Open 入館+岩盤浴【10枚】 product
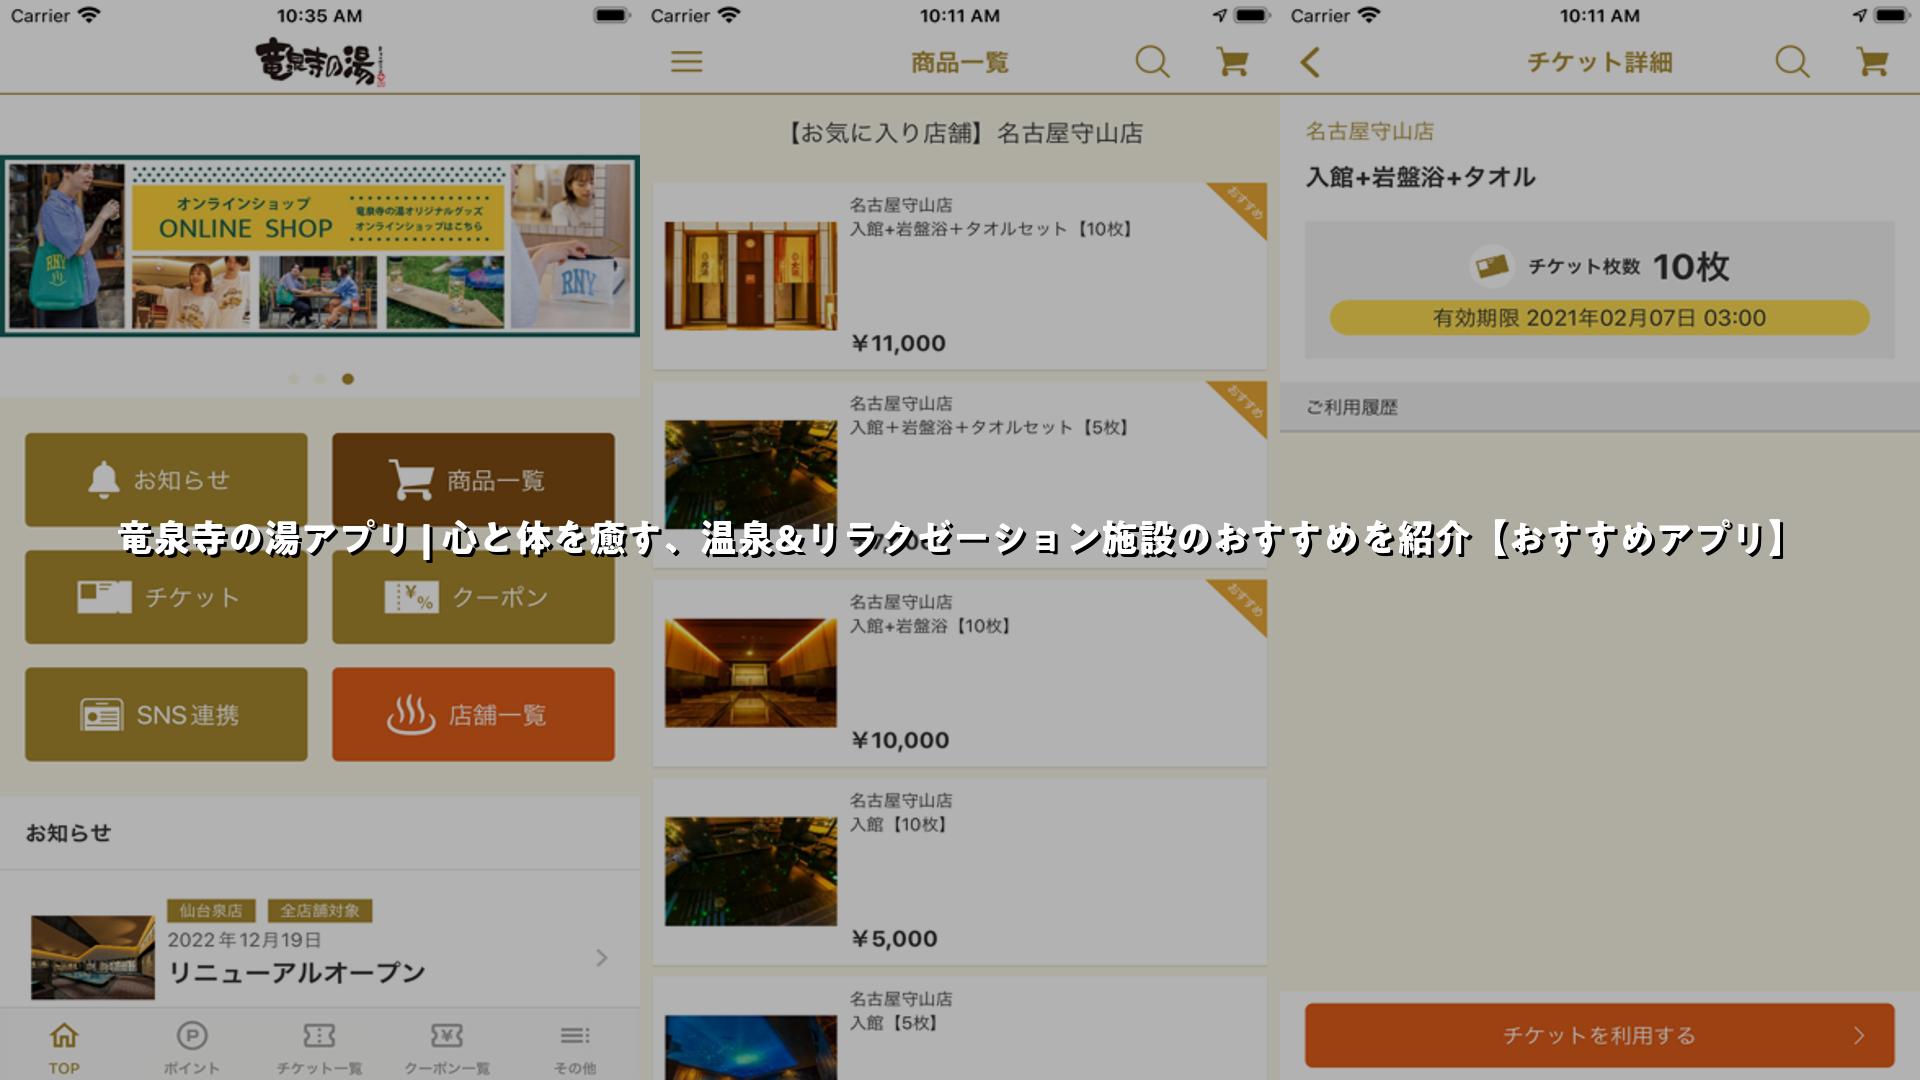The width and height of the screenshot is (1920, 1080). coord(960,673)
